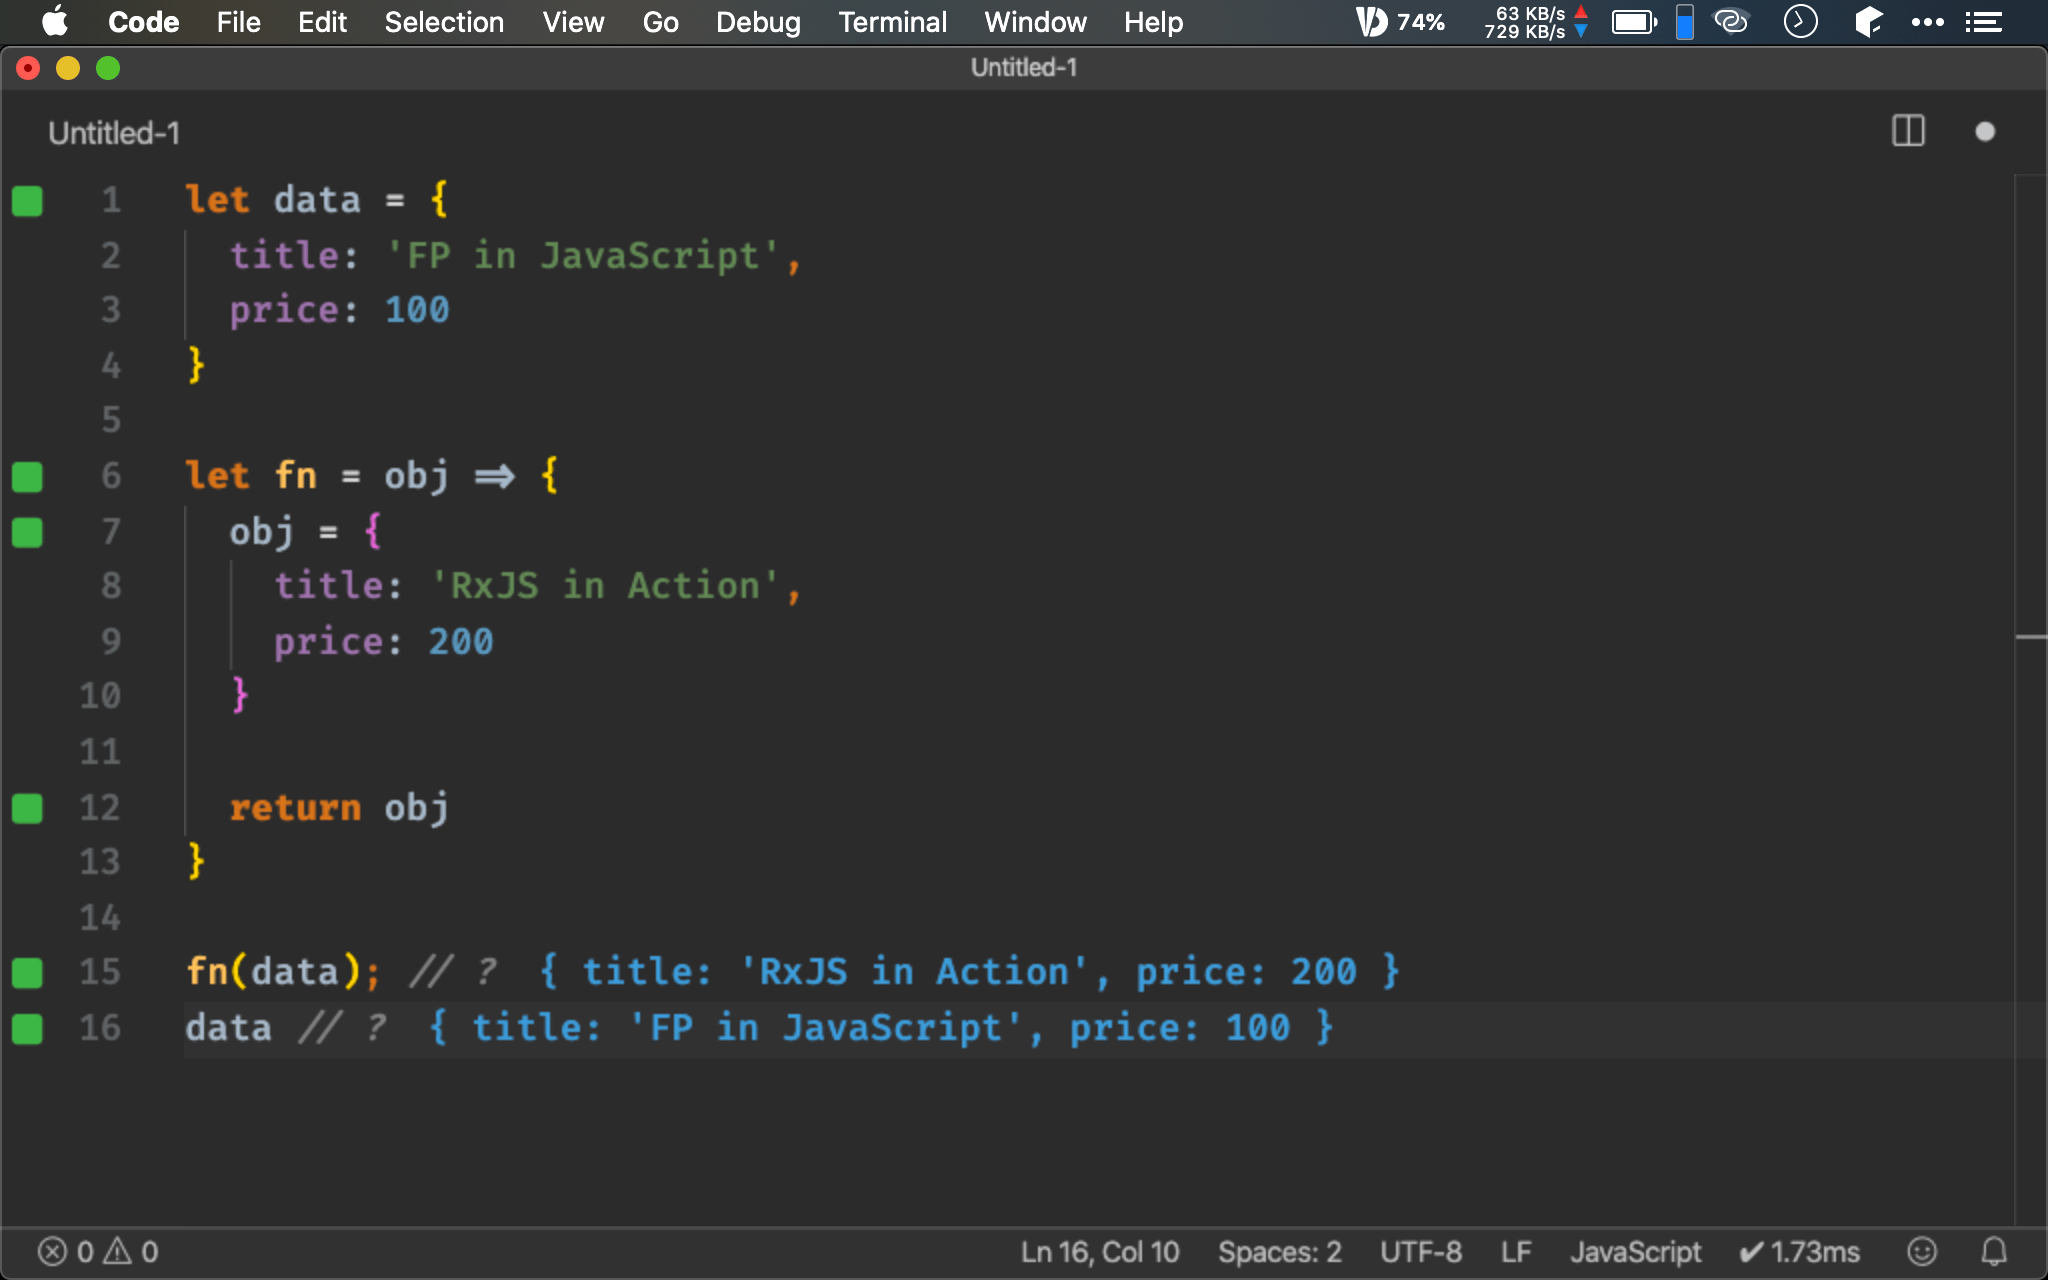Image resolution: width=2048 pixels, height=1280 pixels.
Task: Open errors and warnings problems indicator
Action: [98, 1251]
